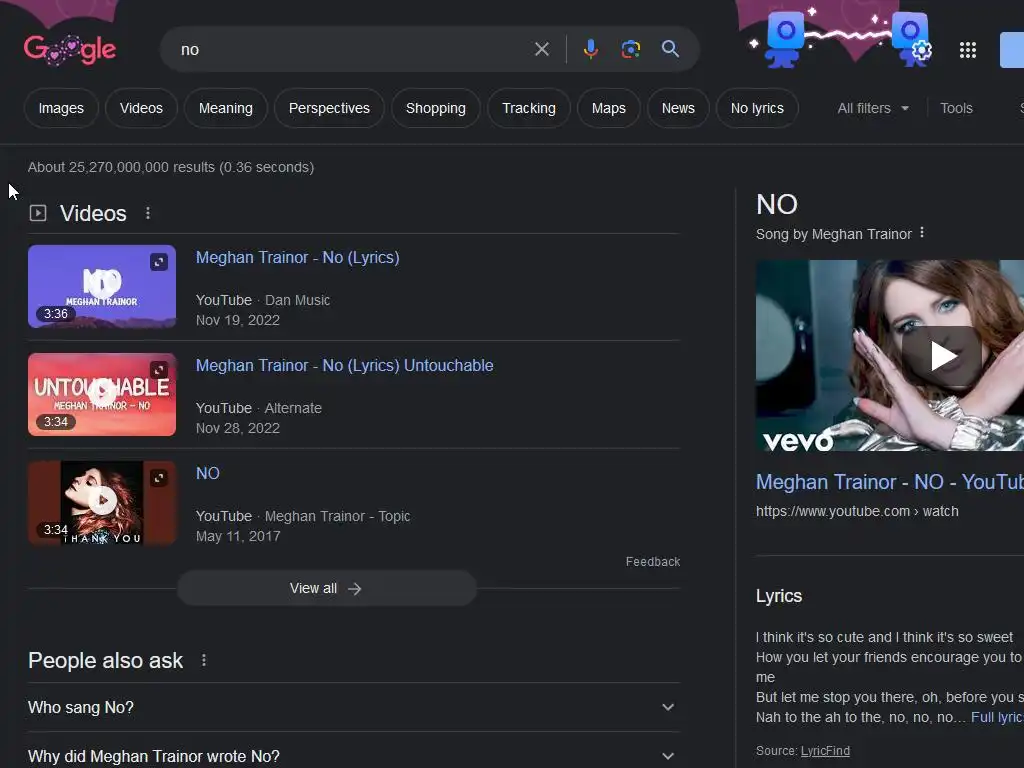Open the 'NO' Topic video link
The image size is (1024, 768).
(x=208, y=473)
